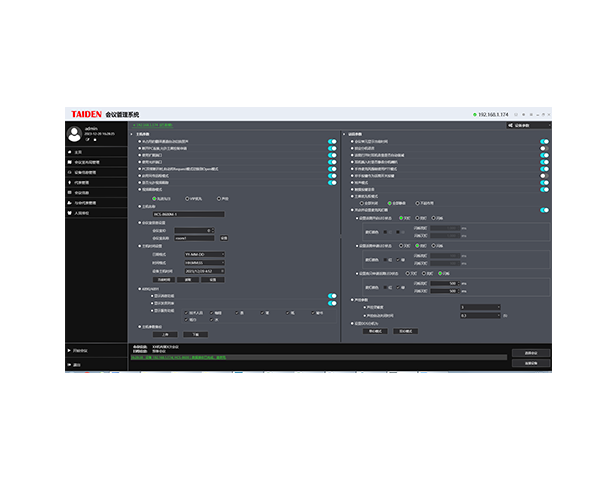This screenshot has height=480, width=616.
Task: Click the admin user avatar icon
Action: 73,132
